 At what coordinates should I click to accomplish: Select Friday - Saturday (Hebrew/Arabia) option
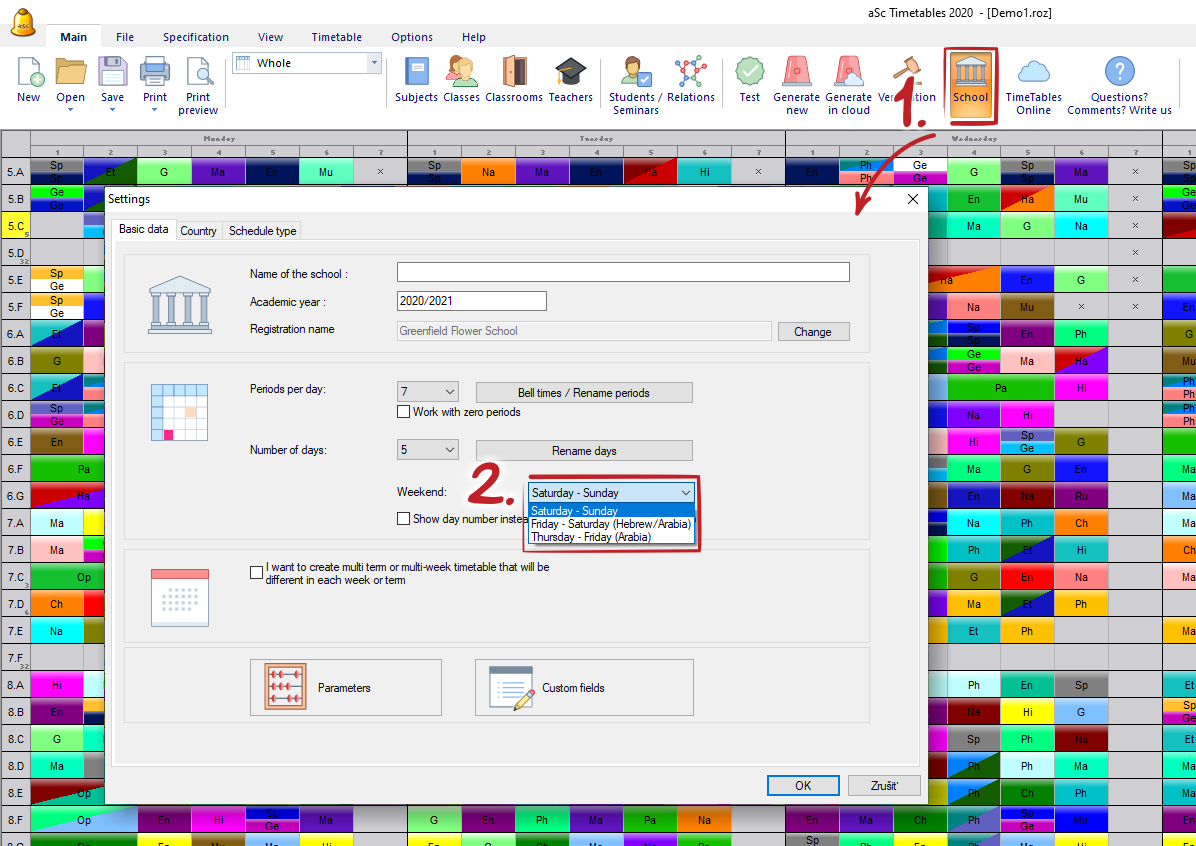coord(612,524)
